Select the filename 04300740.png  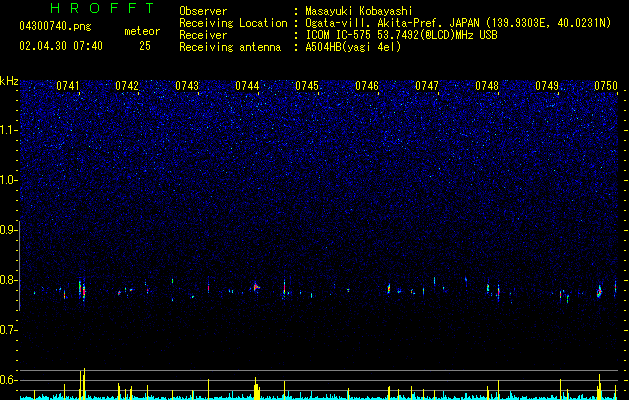point(55,27)
